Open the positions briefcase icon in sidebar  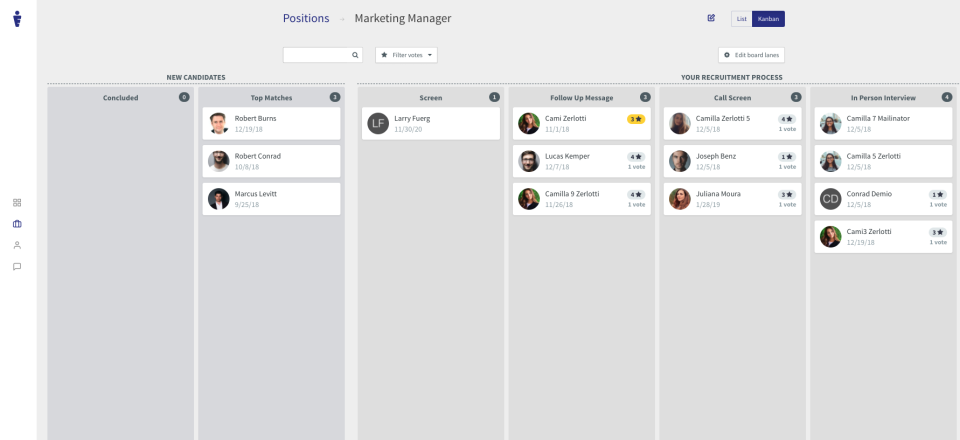pos(17,224)
